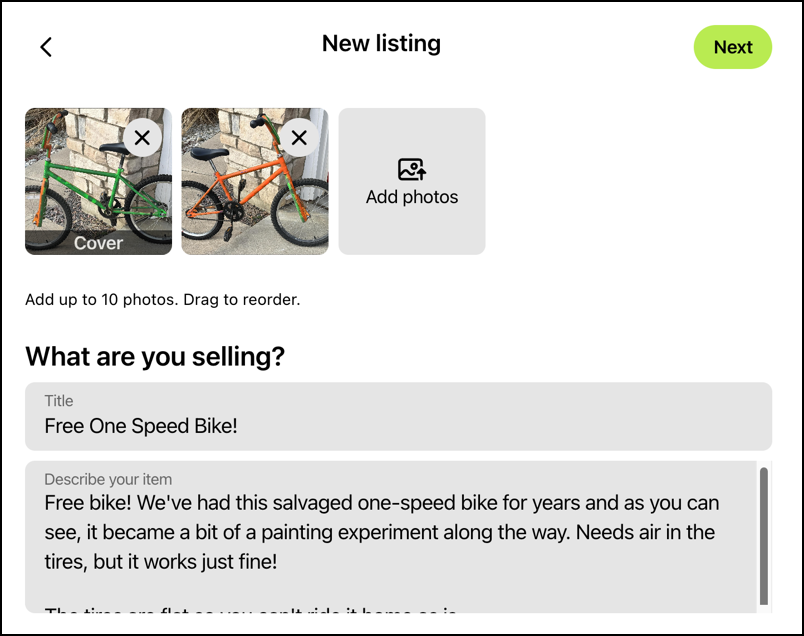
Task: Tap the back arrow at top left
Action: tap(46, 46)
